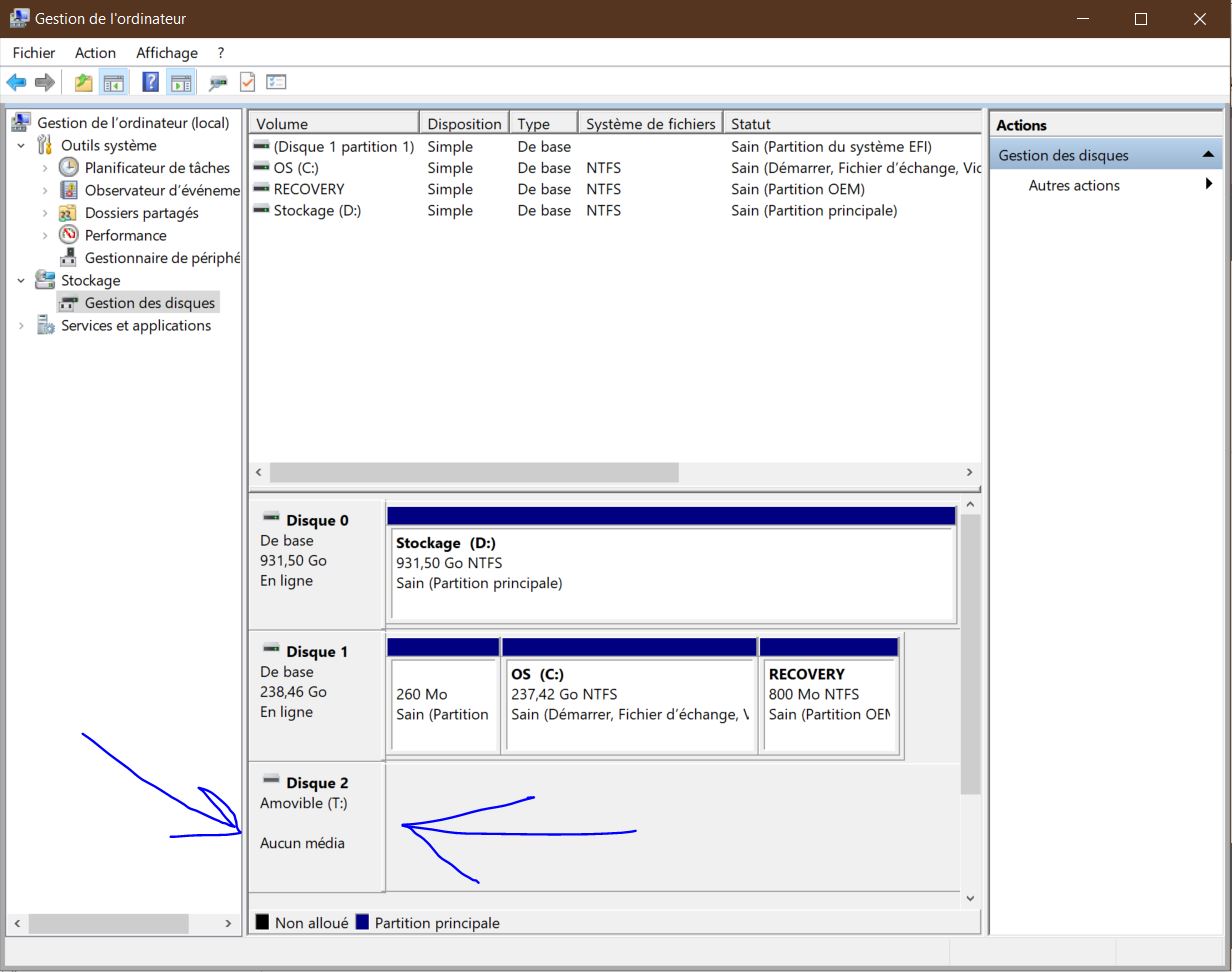The width and height of the screenshot is (1232, 972).
Task: Collapse the Gestion des disques actions section
Action: pos(1207,155)
